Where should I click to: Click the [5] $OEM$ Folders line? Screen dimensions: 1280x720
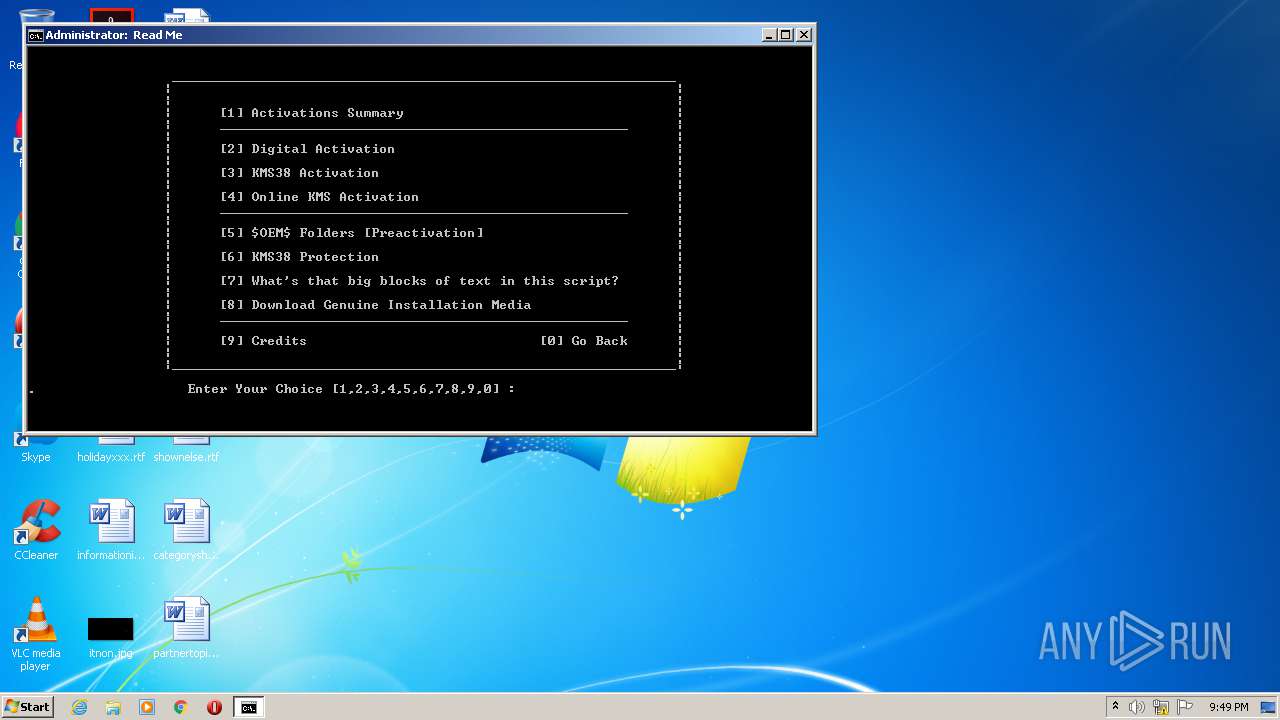(352, 233)
